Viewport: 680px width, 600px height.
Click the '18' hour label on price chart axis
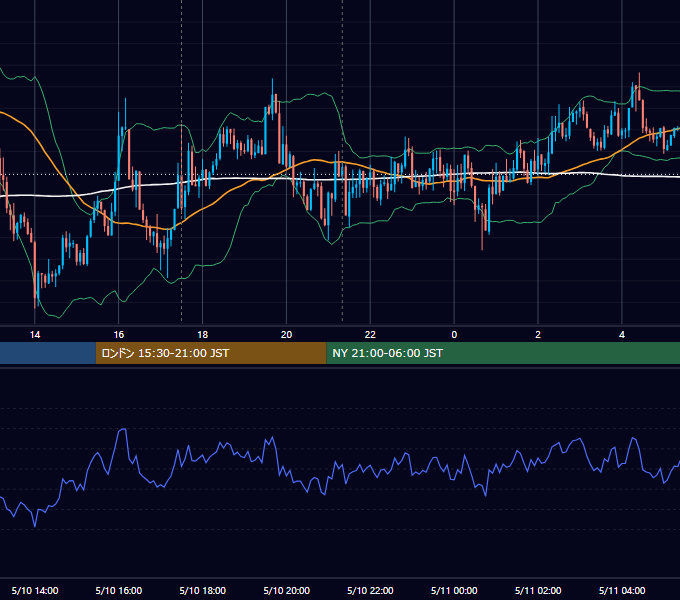tap(203, 335)
